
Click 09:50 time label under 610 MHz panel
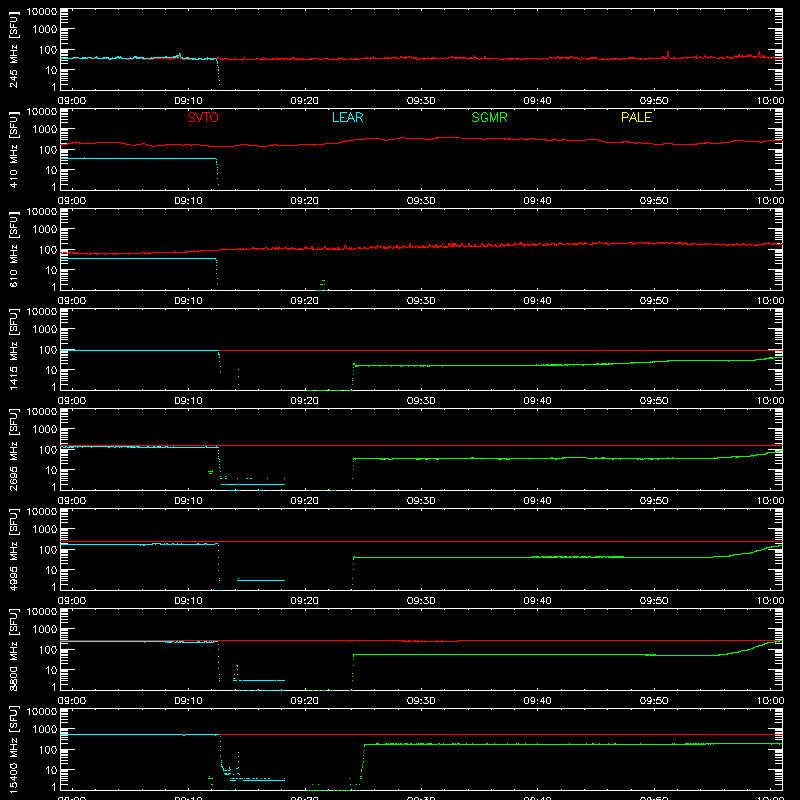click(654, 301)
